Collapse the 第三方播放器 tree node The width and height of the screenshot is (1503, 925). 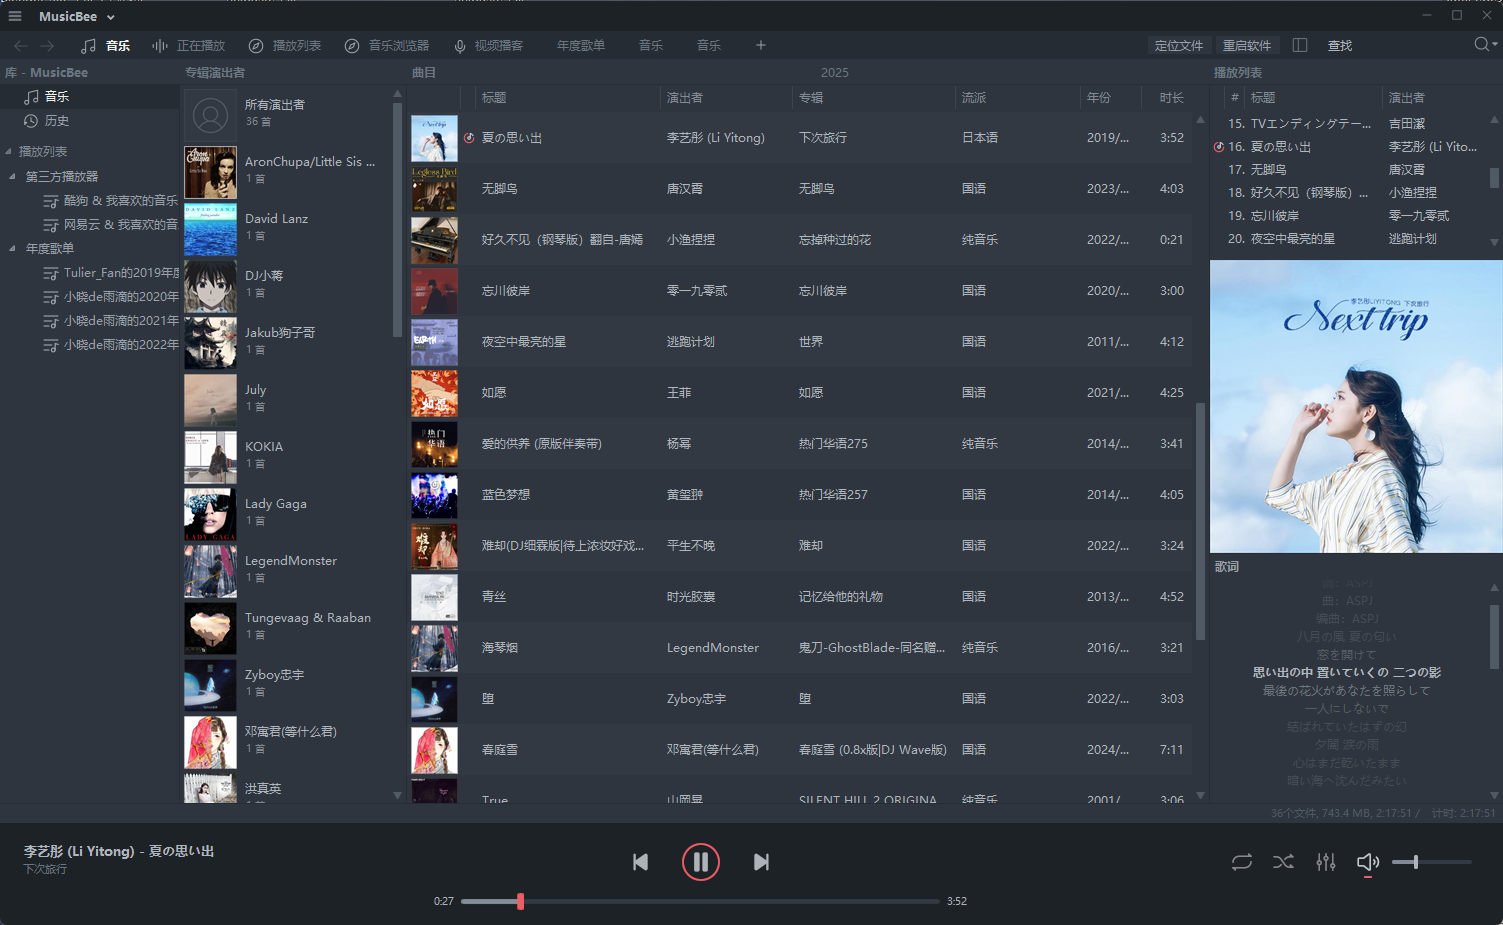[x=12, y=177]
